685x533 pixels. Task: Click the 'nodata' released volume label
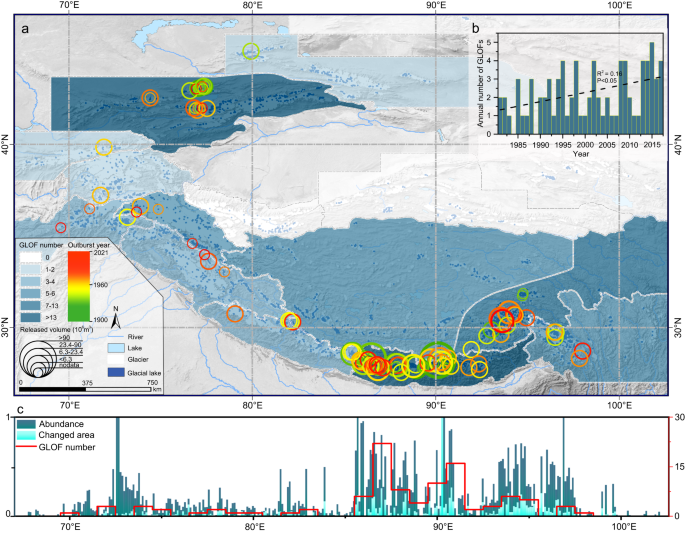tap(69, 365)
